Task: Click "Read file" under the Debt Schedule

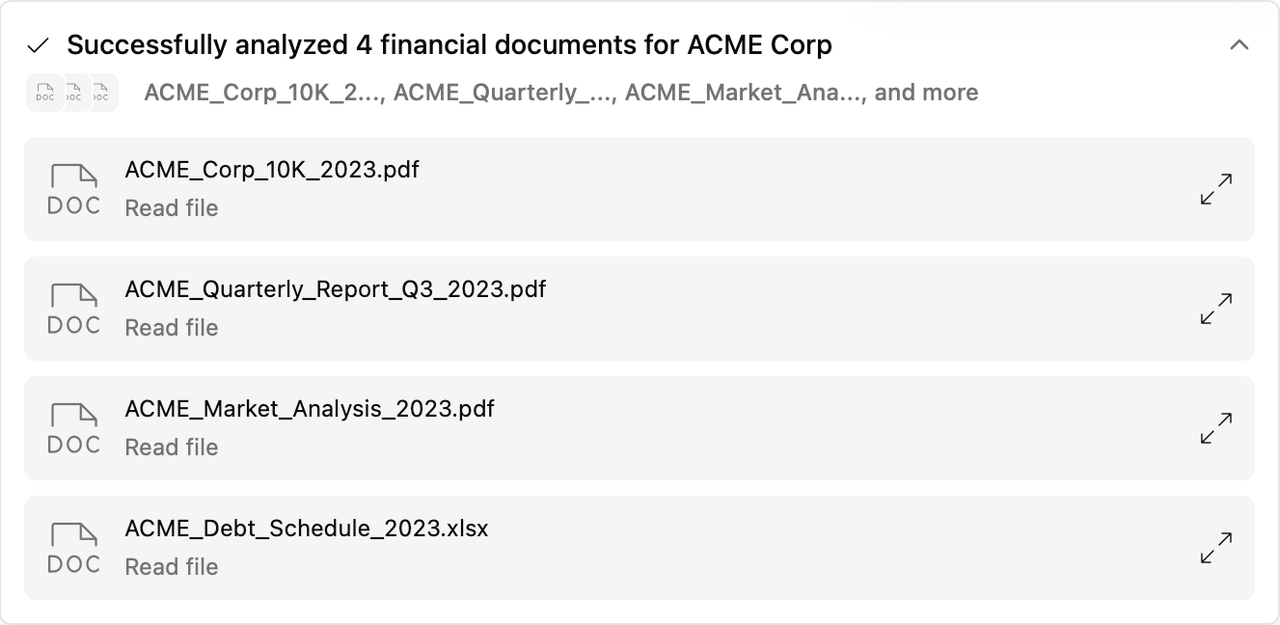Action: tap(171, 567)
